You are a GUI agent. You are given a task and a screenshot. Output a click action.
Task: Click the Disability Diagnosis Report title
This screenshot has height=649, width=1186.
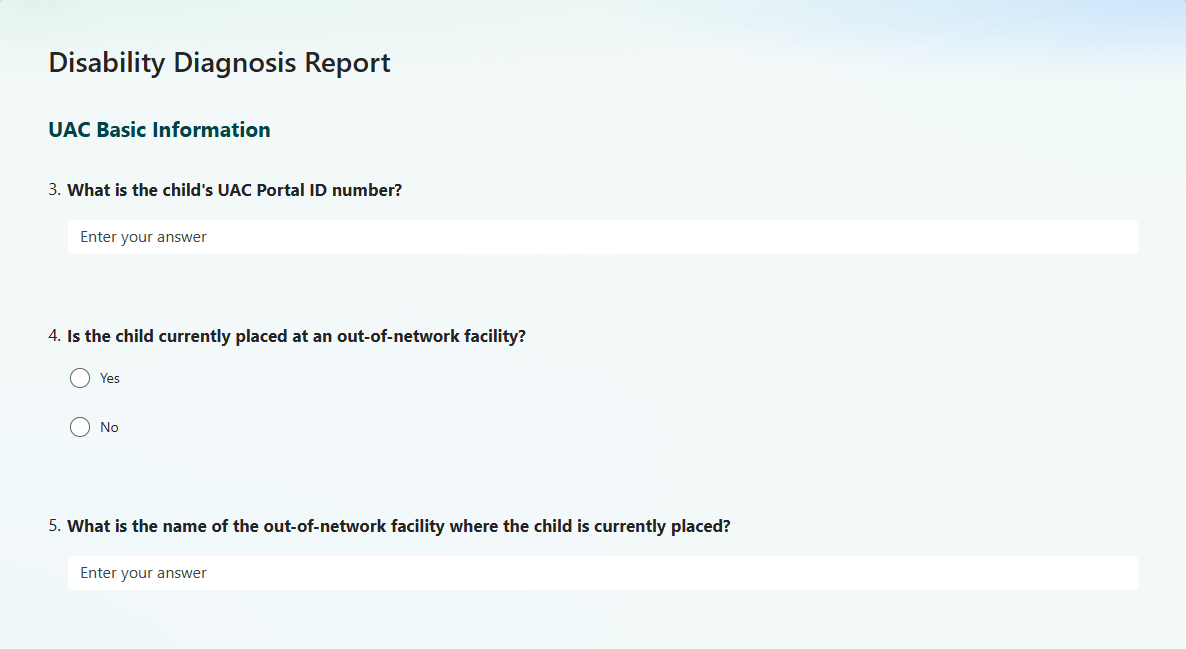point(219,63)
